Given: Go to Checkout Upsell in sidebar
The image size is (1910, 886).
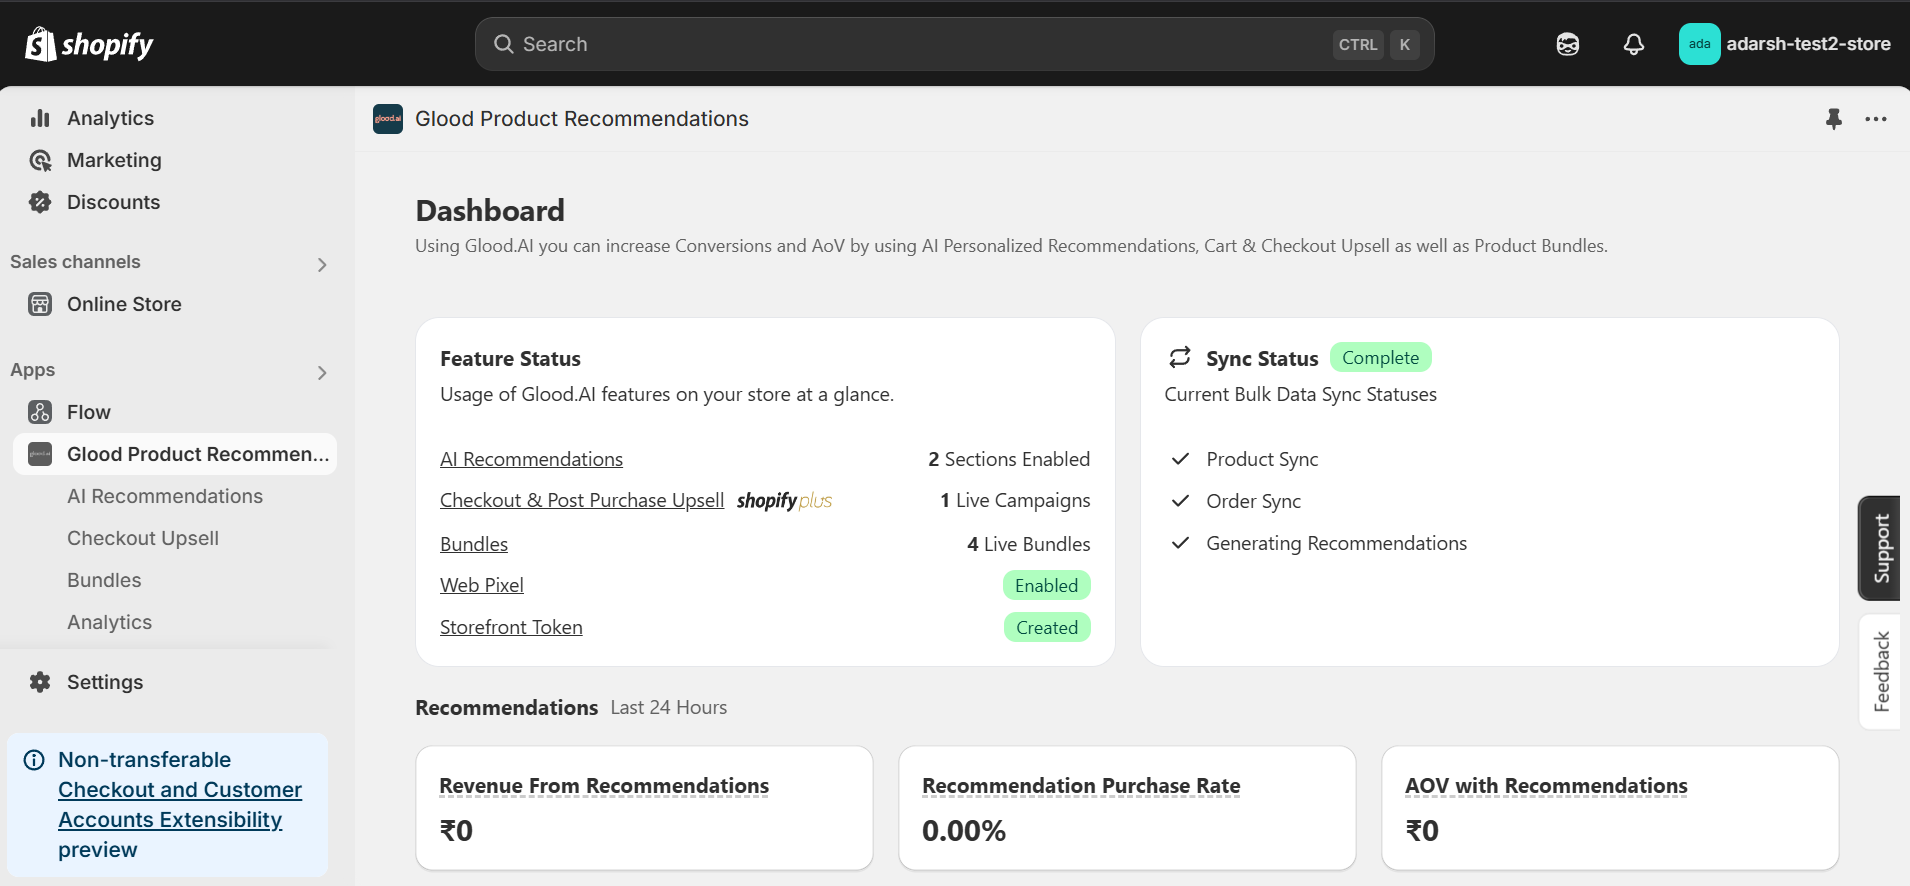Looking at the screenshot, I should (x=143, y=538).
